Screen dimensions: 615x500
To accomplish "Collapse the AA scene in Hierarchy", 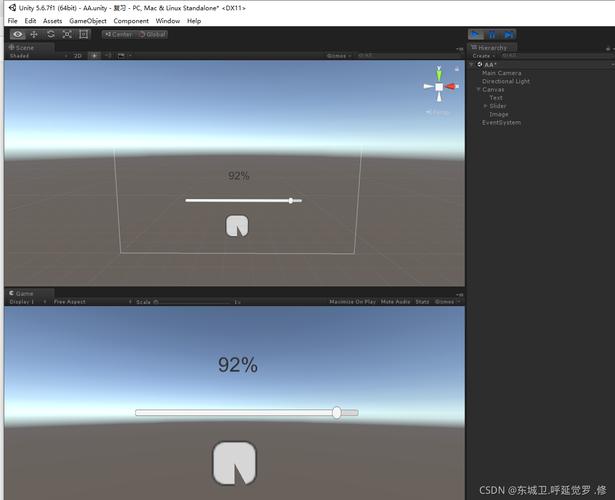I will tap(472, 65).
